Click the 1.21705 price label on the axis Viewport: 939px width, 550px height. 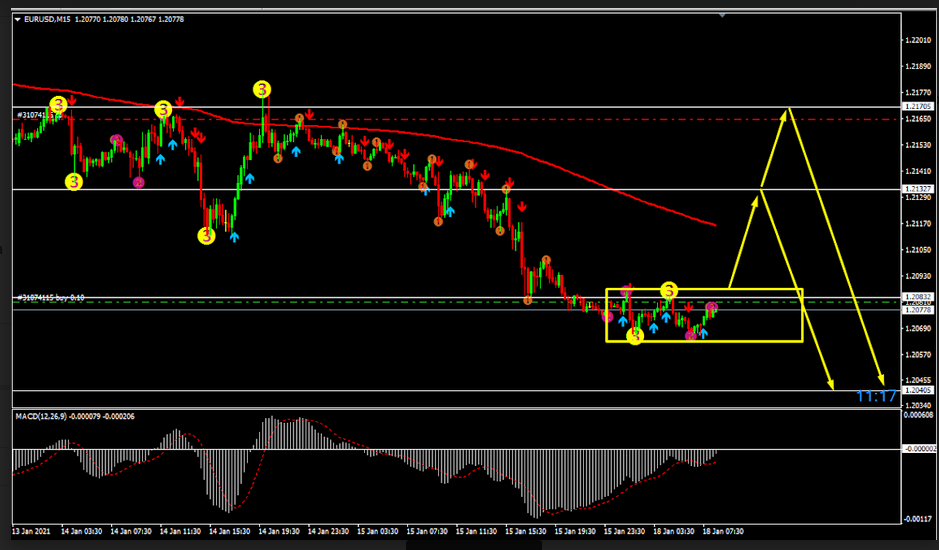(x=917, y=106)
